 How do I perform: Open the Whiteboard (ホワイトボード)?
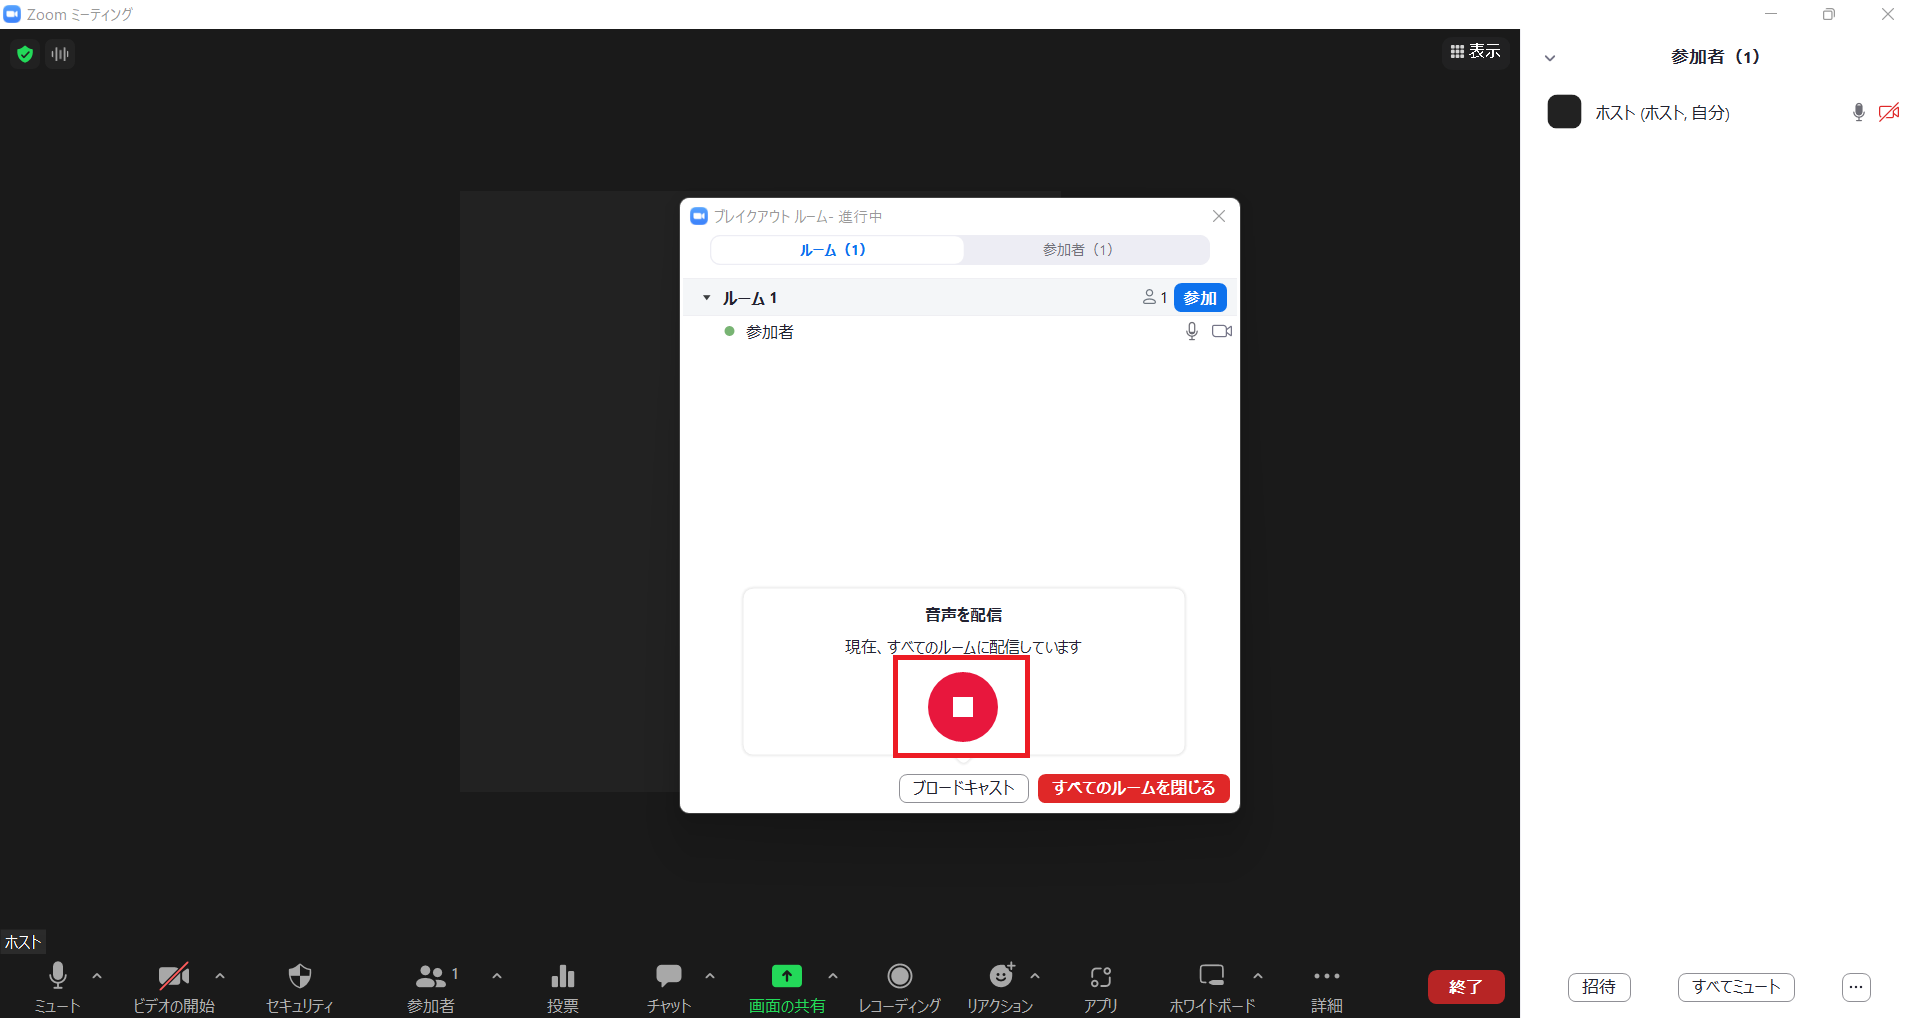(x=1211, y=976)
